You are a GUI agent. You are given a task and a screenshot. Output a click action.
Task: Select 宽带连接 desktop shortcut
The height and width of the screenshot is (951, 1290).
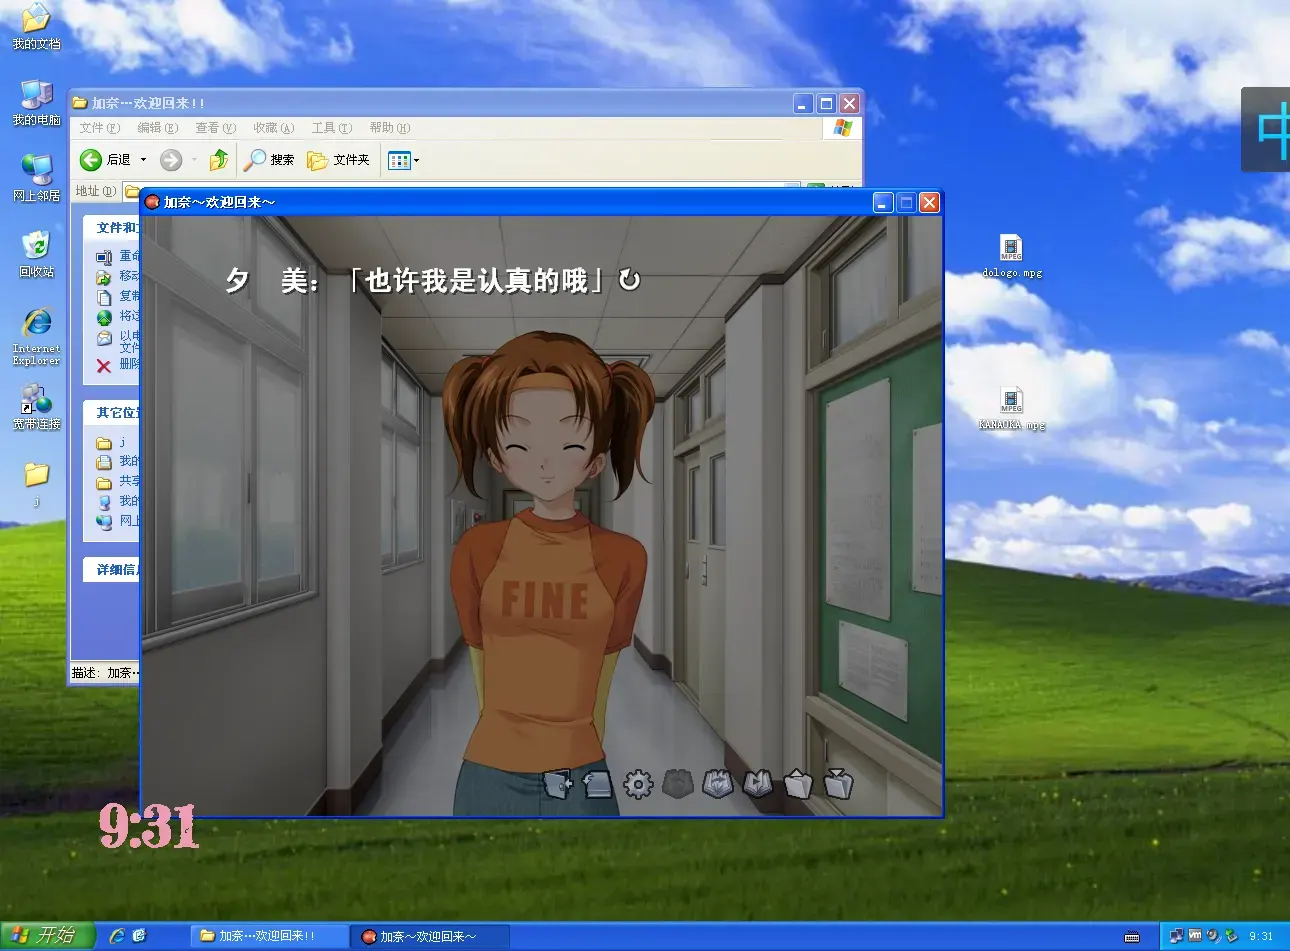coord(36,407)
